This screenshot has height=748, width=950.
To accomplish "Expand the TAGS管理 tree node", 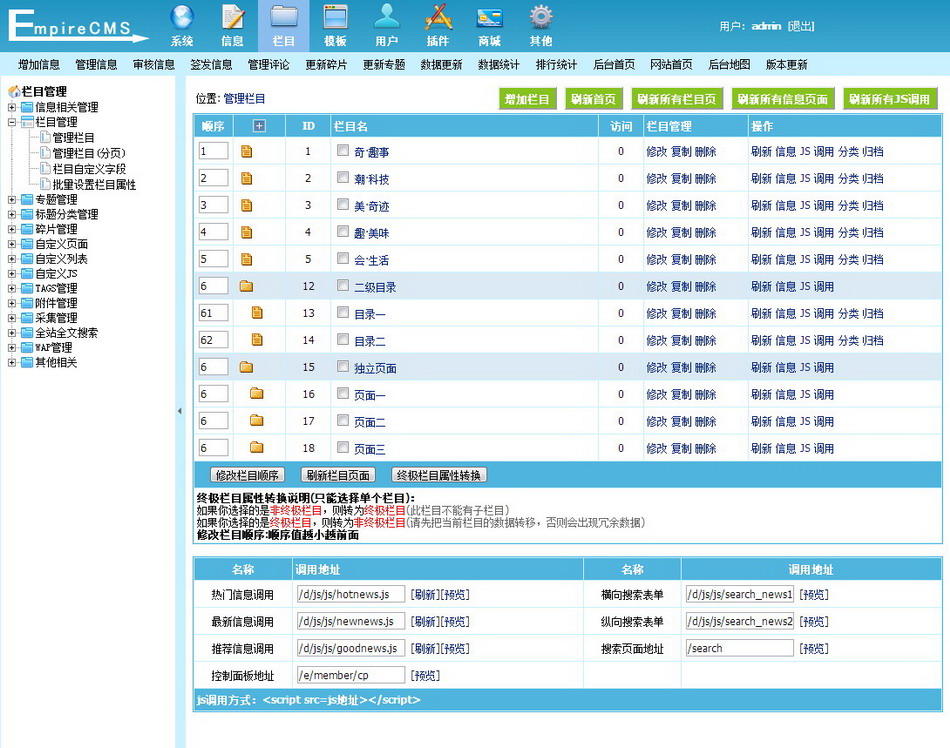I will pos(12,288).
